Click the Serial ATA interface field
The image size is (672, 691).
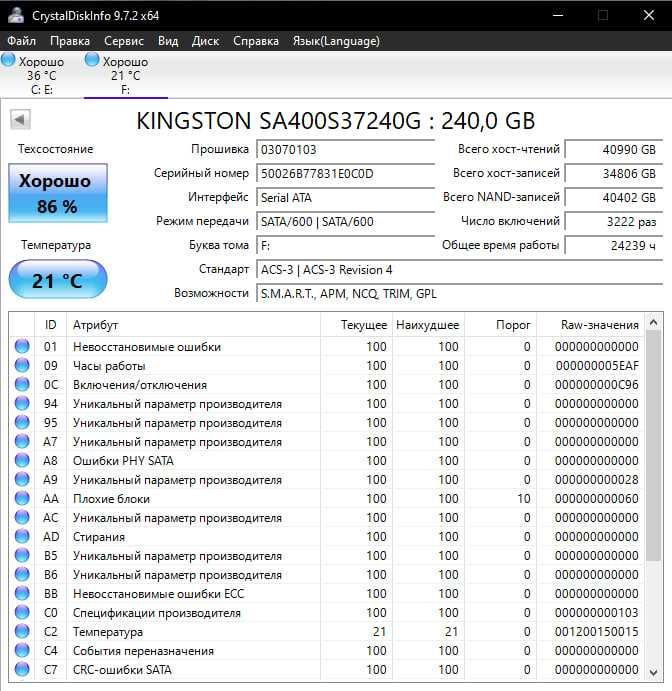[345, 197]
